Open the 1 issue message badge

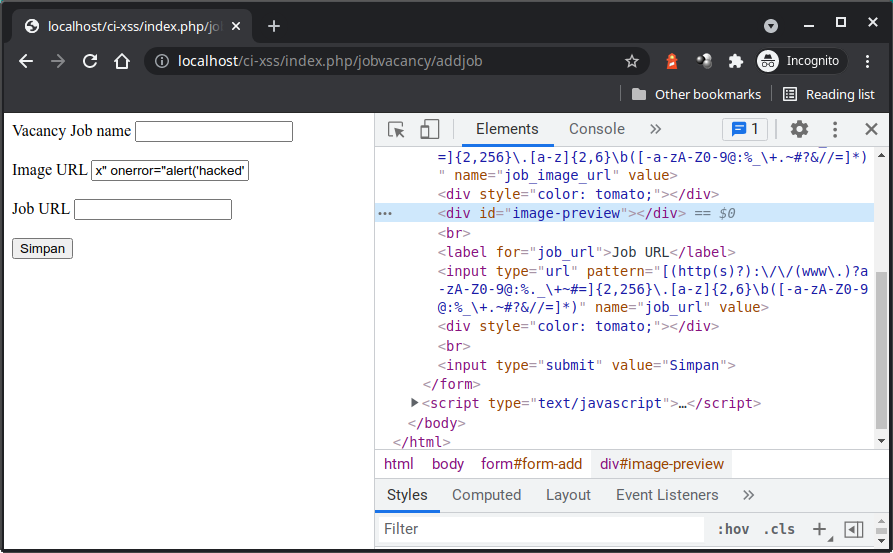pos(745,129)
